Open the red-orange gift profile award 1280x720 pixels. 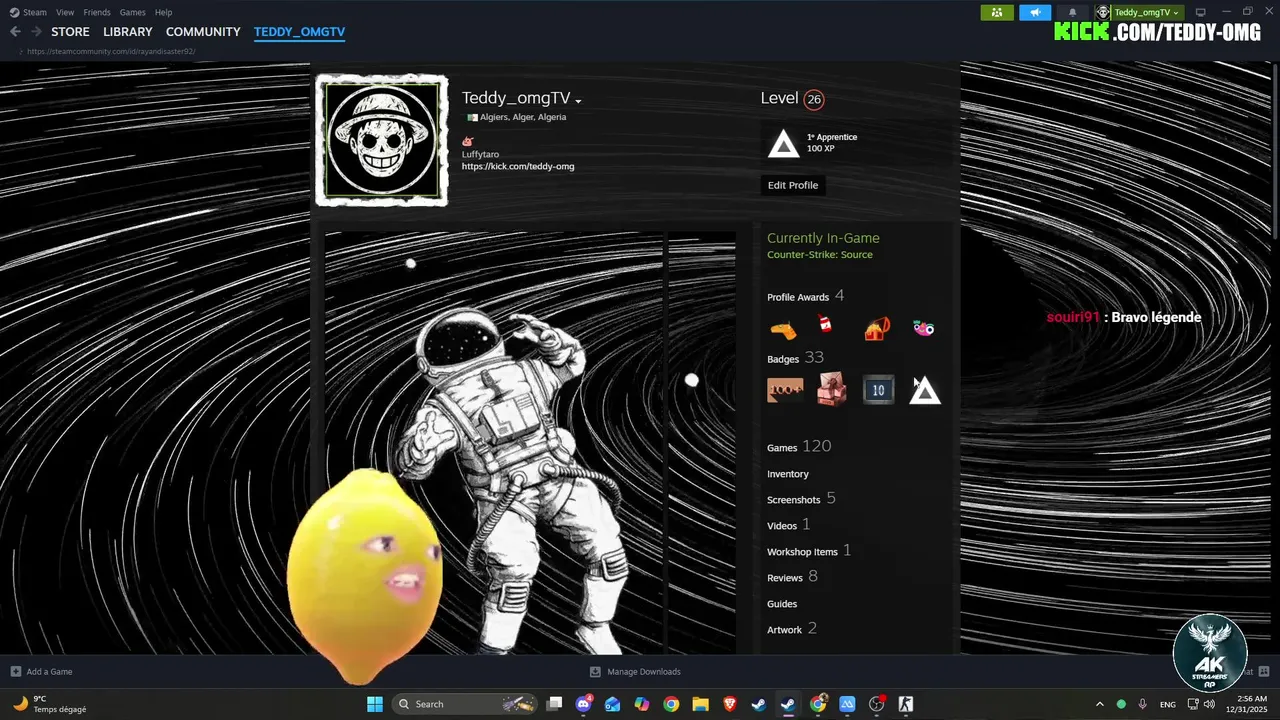[877, 328]
